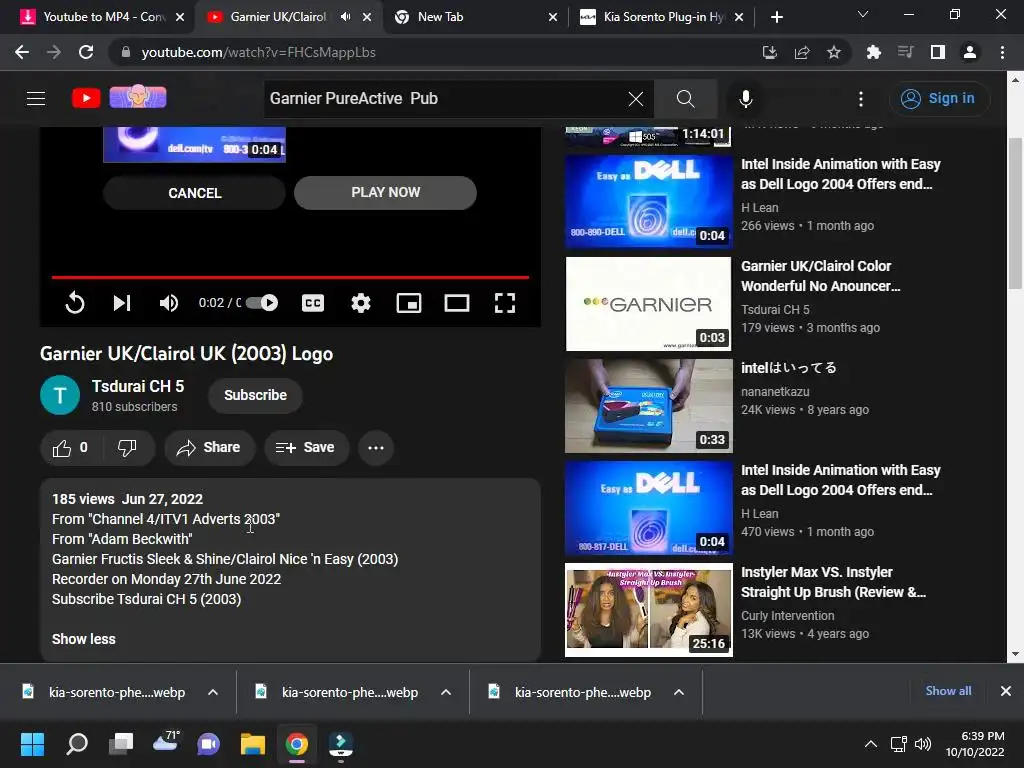
Task: Open the intel Japanese video thumbnail
Action: (648, 406)
